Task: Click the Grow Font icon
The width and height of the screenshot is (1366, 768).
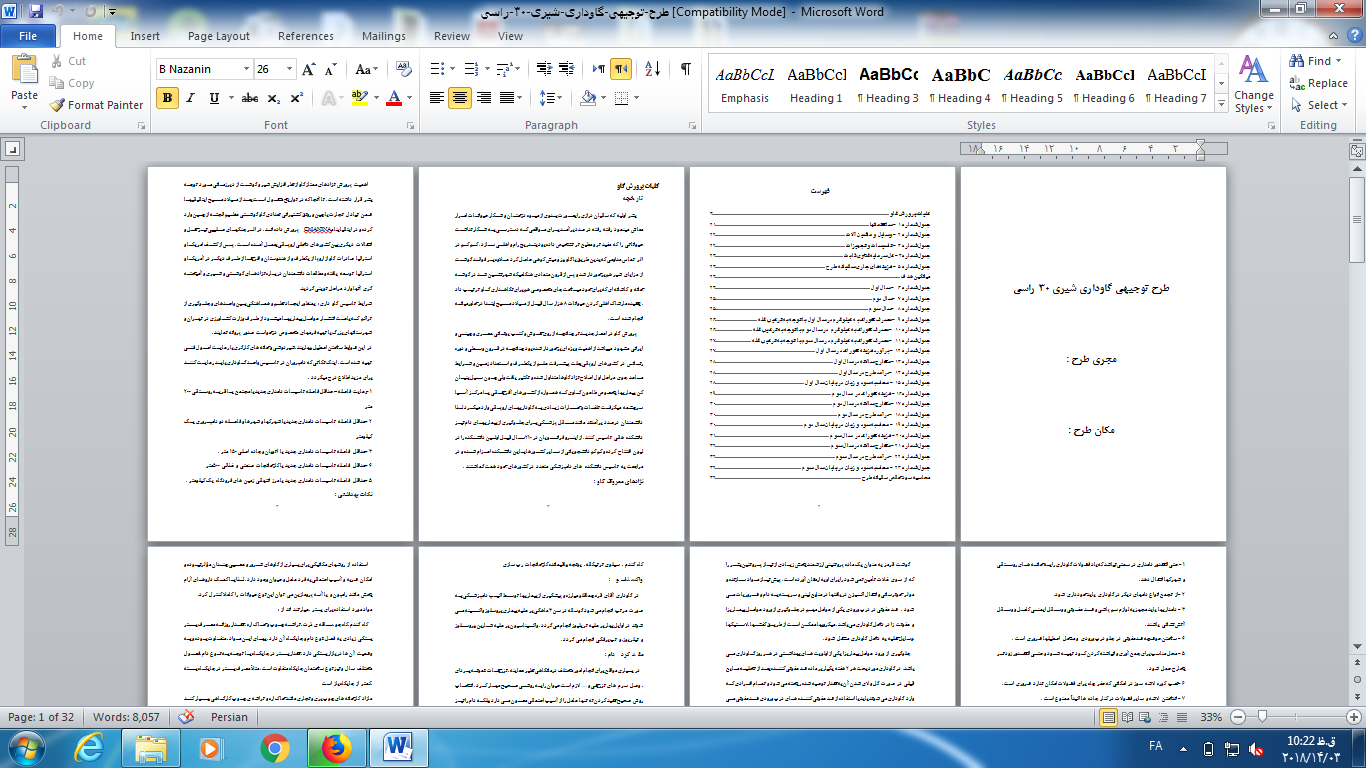Action: click(x=308, y=70)
